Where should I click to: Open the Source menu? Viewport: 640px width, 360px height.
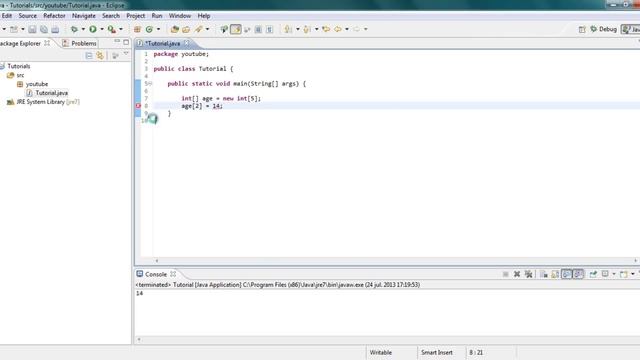point(28,16)
